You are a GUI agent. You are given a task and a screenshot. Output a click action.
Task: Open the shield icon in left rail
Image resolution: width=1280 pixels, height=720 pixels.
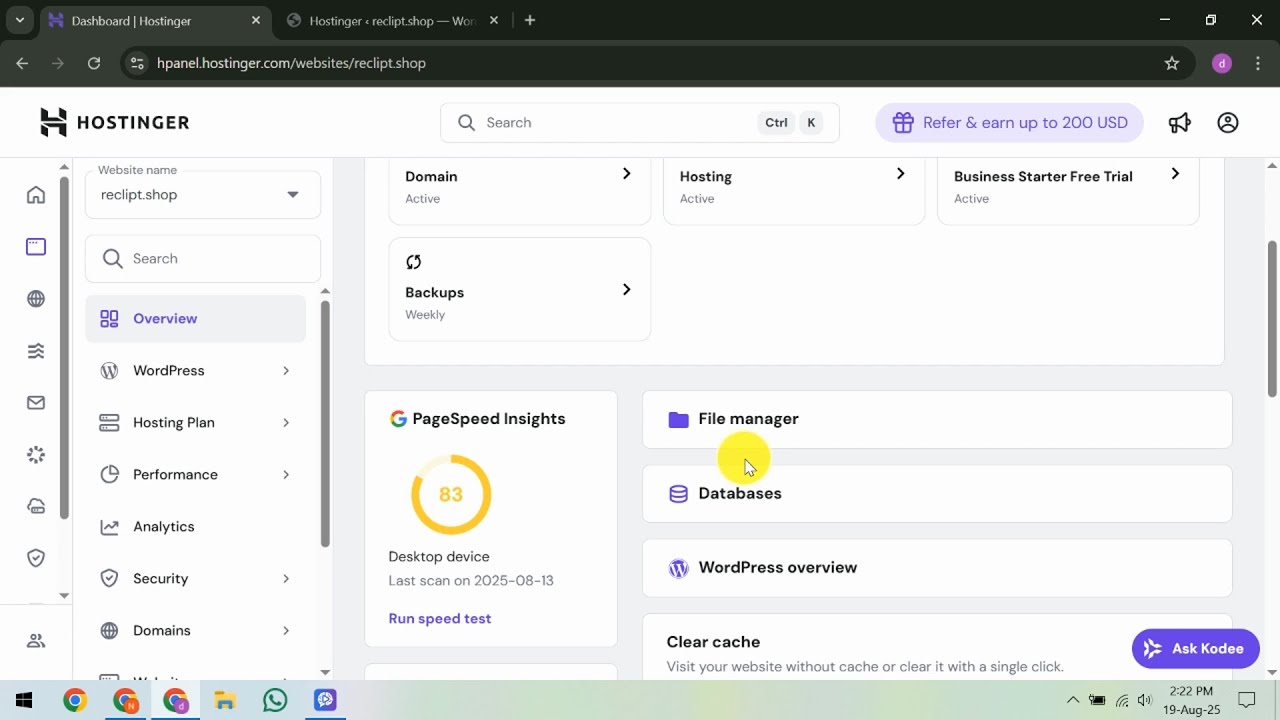(36, 558)
